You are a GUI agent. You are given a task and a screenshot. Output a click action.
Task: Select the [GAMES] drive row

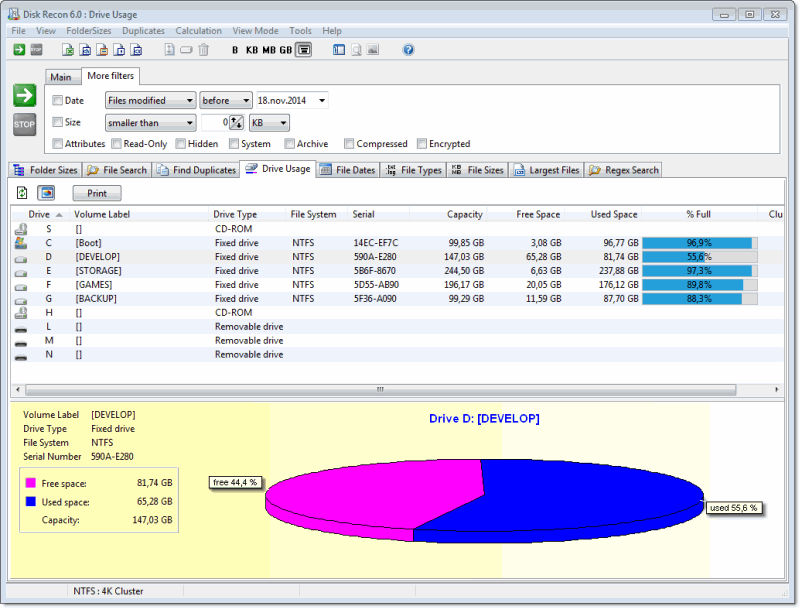(397, 285)
